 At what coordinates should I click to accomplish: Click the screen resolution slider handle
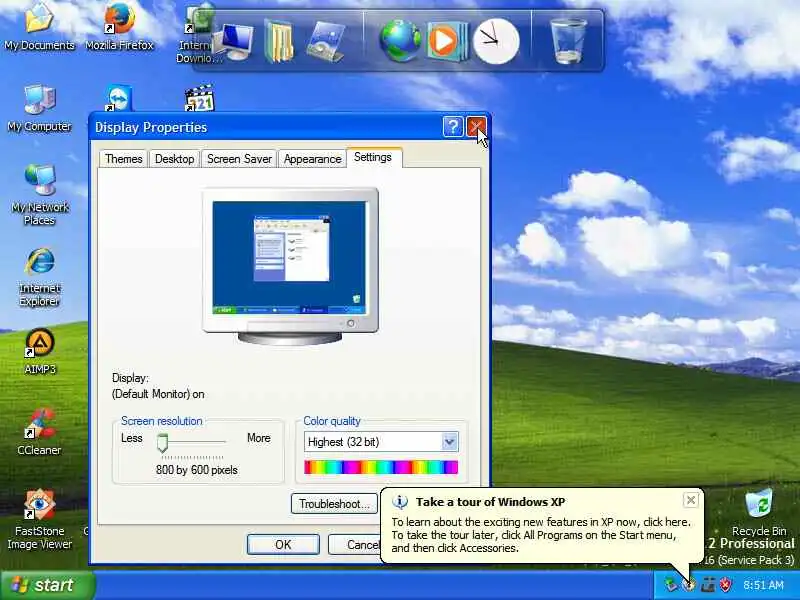[x=162, y=443]
